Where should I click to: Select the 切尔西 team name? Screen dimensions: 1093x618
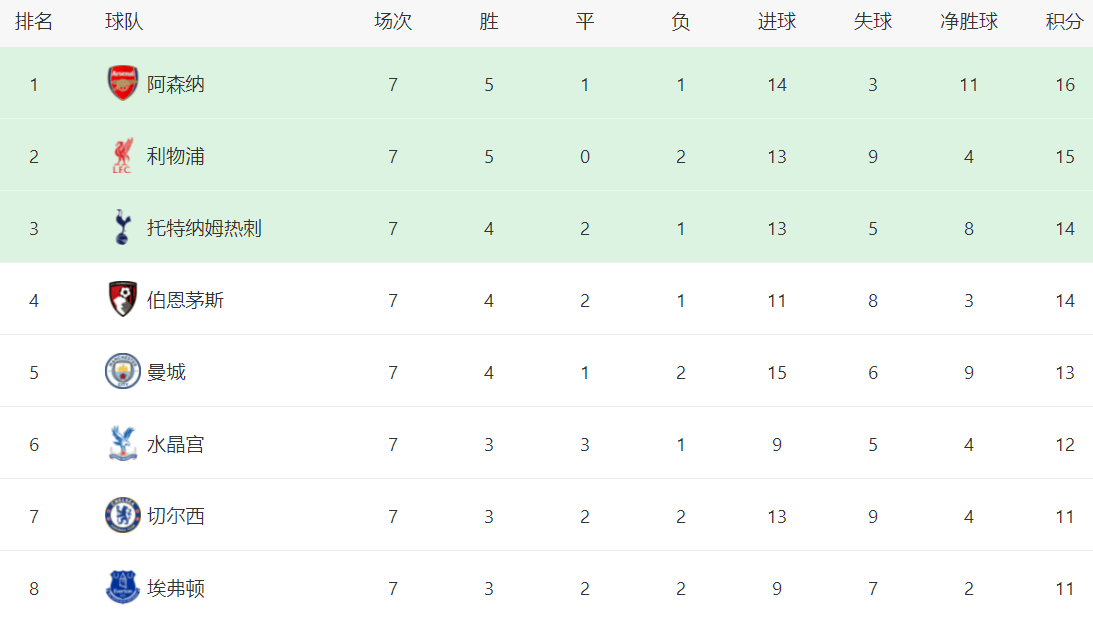176,516
